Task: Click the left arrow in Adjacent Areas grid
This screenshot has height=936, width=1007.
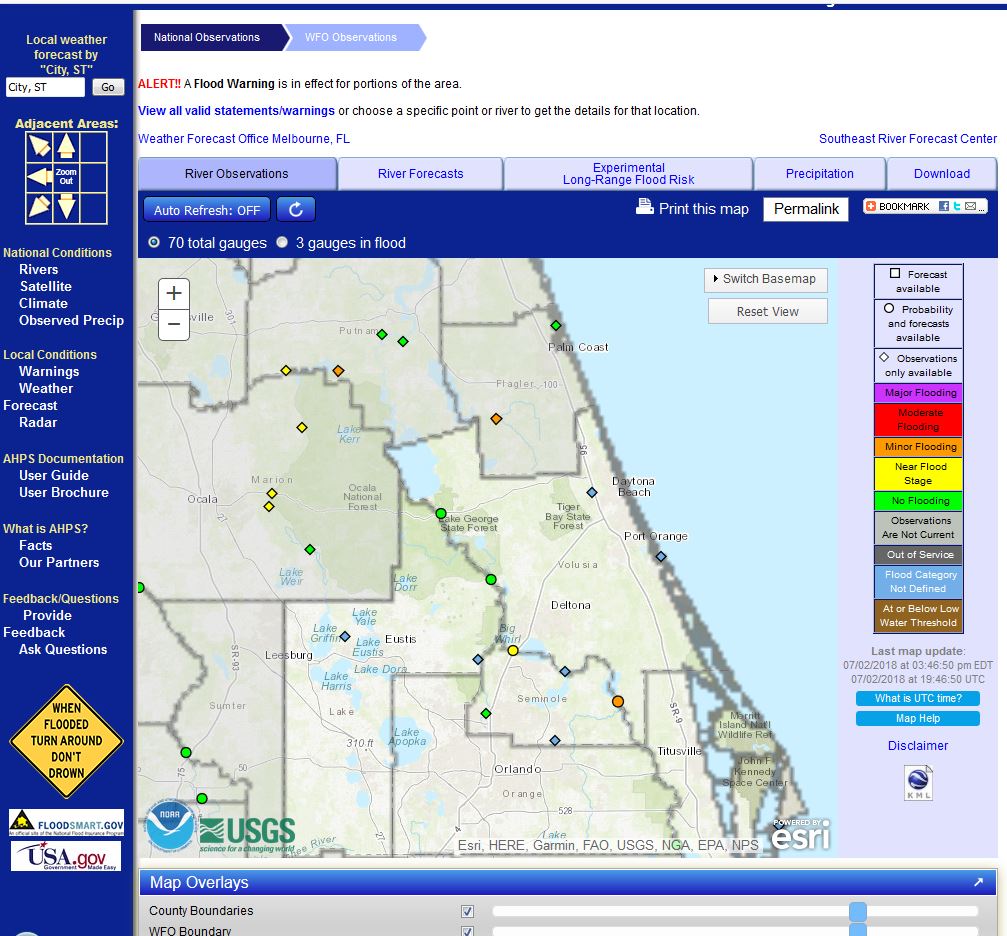Action: point(39,178)
